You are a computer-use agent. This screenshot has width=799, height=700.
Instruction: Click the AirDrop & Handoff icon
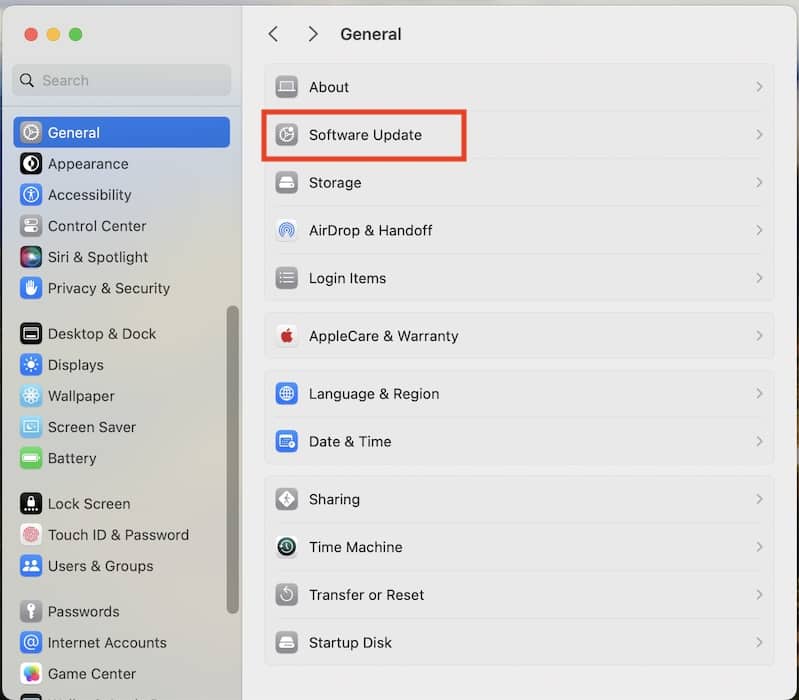click(287, 231)
